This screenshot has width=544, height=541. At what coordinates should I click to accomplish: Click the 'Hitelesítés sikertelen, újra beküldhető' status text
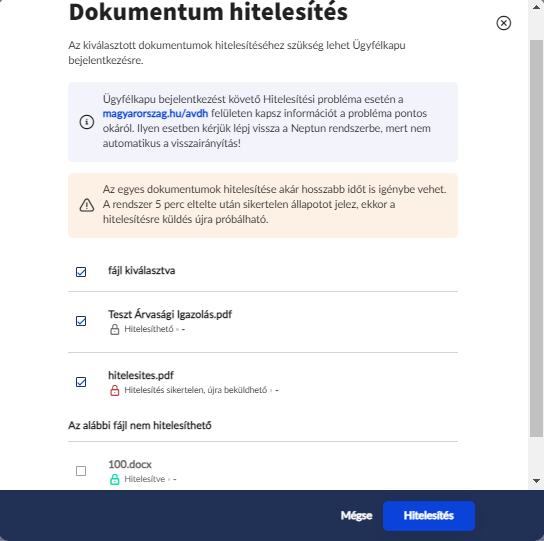point(196,390)
